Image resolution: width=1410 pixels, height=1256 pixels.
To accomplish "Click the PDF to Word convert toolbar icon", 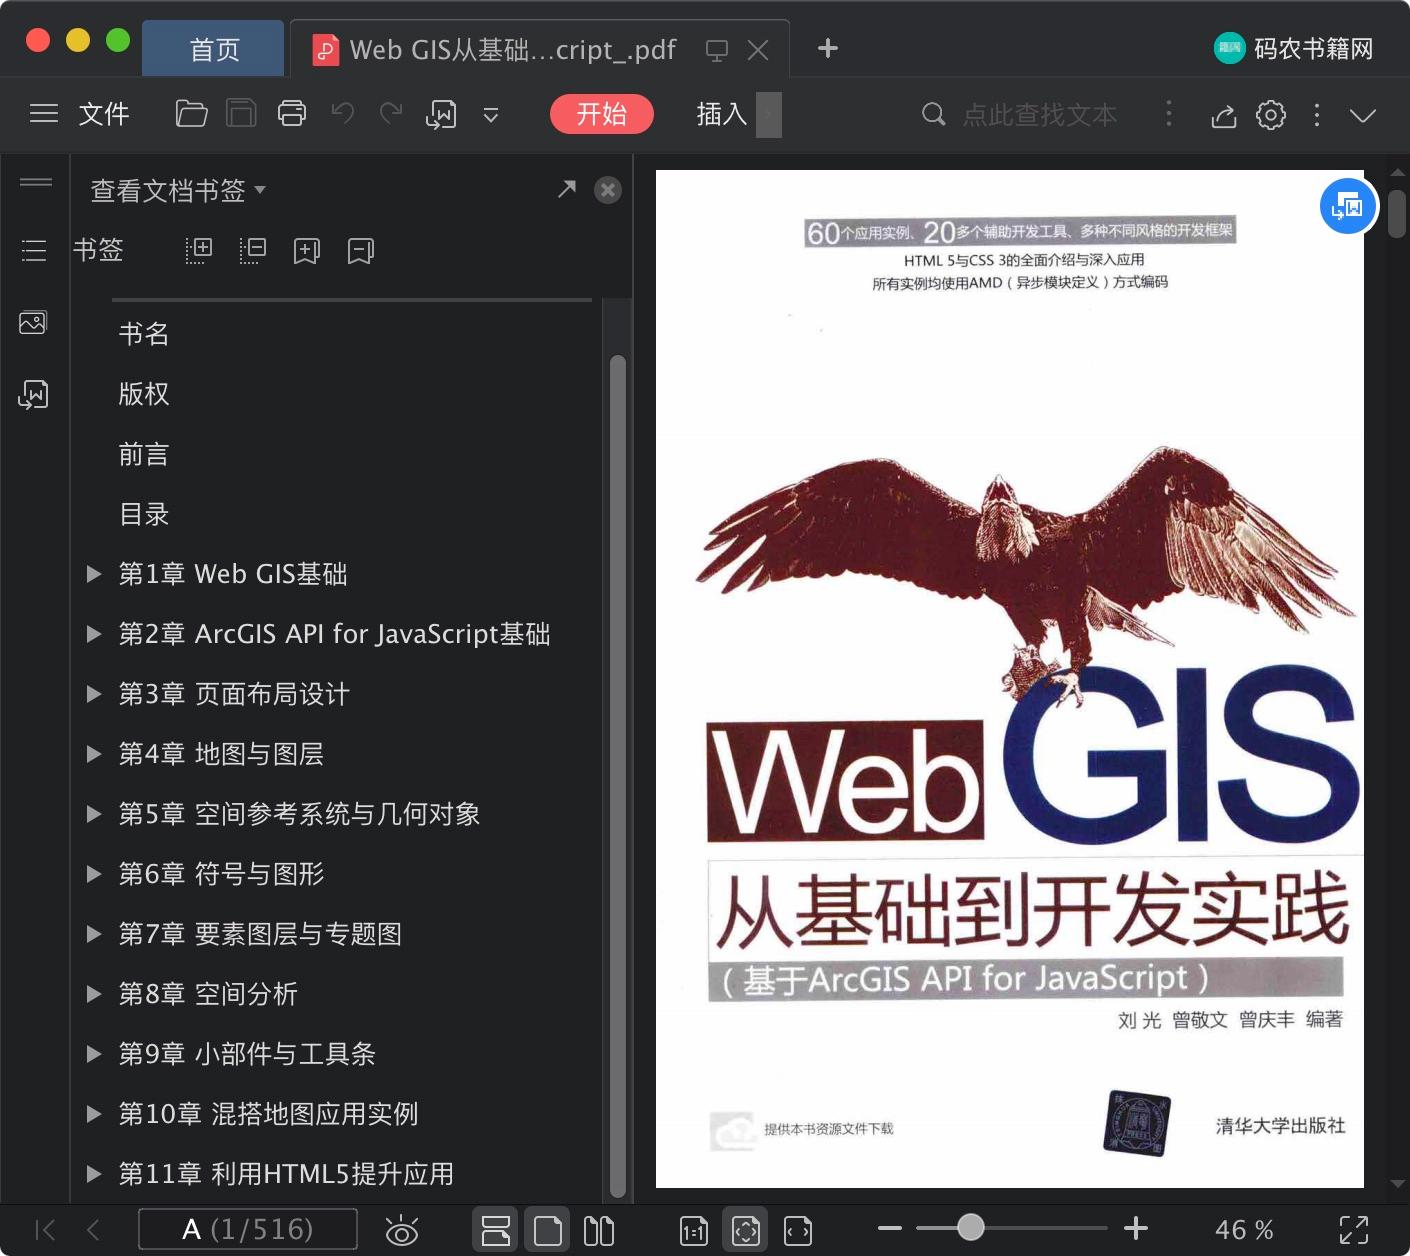I will click(x=441, y=115).
